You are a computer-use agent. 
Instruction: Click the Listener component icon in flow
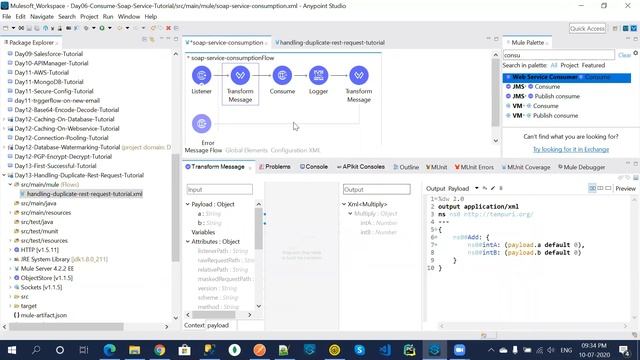pos(202,76)
